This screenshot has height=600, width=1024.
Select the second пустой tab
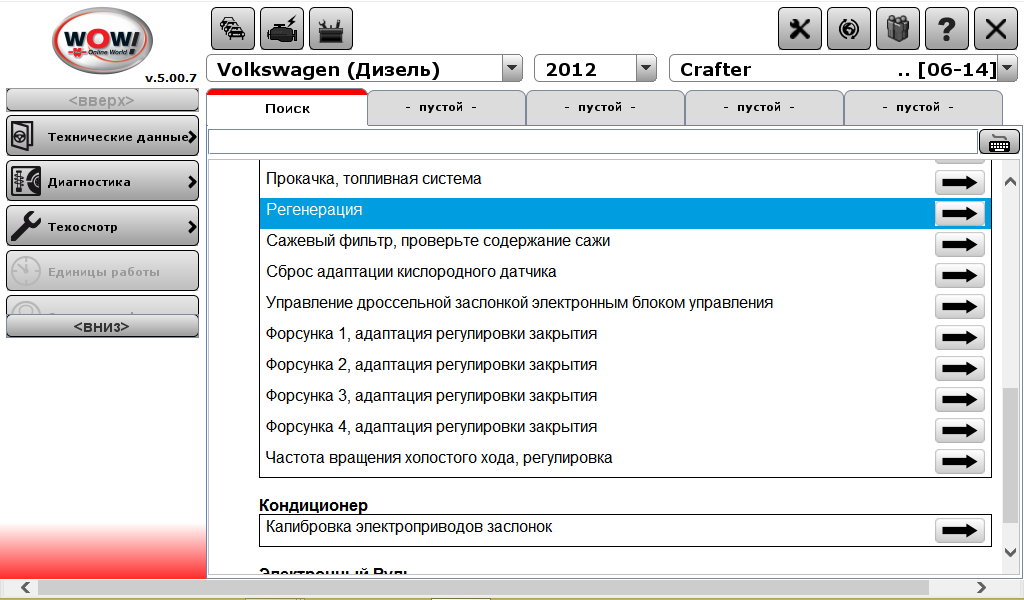click(x=605, y=107)
